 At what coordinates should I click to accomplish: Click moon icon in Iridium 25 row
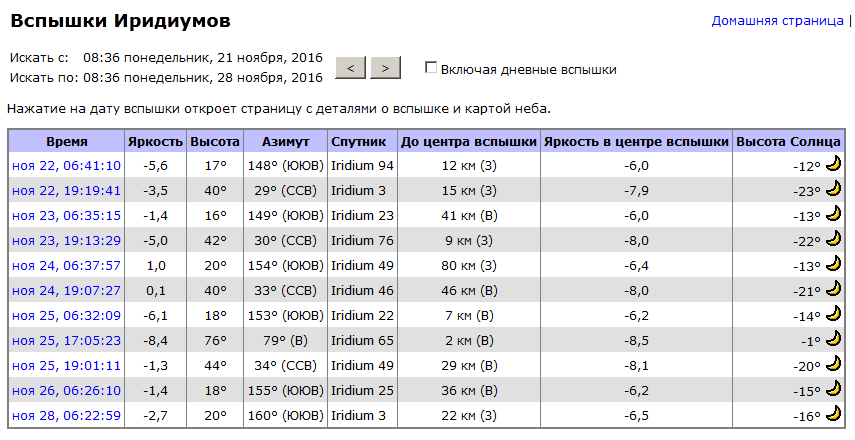coord(833,388)
